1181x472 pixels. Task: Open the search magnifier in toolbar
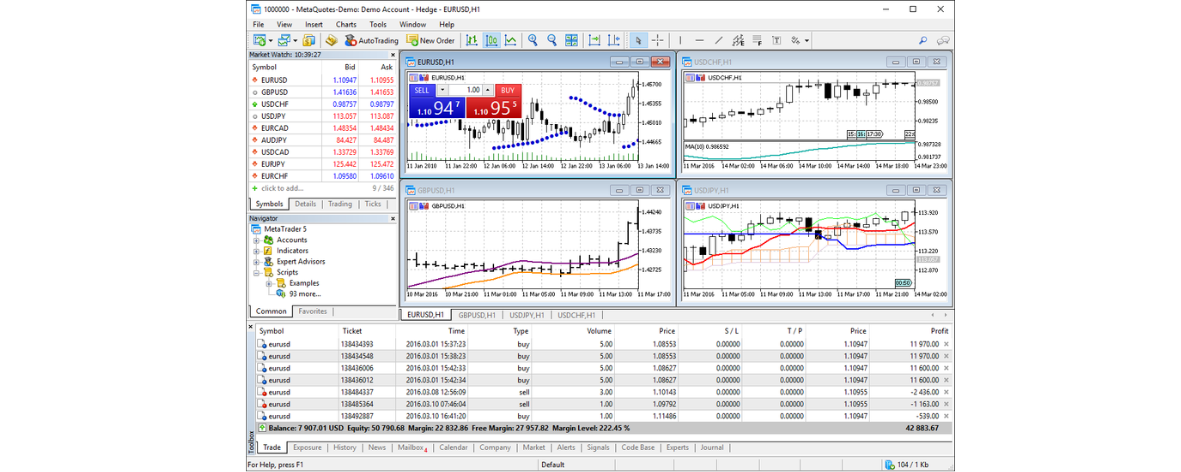click(923, 40)
